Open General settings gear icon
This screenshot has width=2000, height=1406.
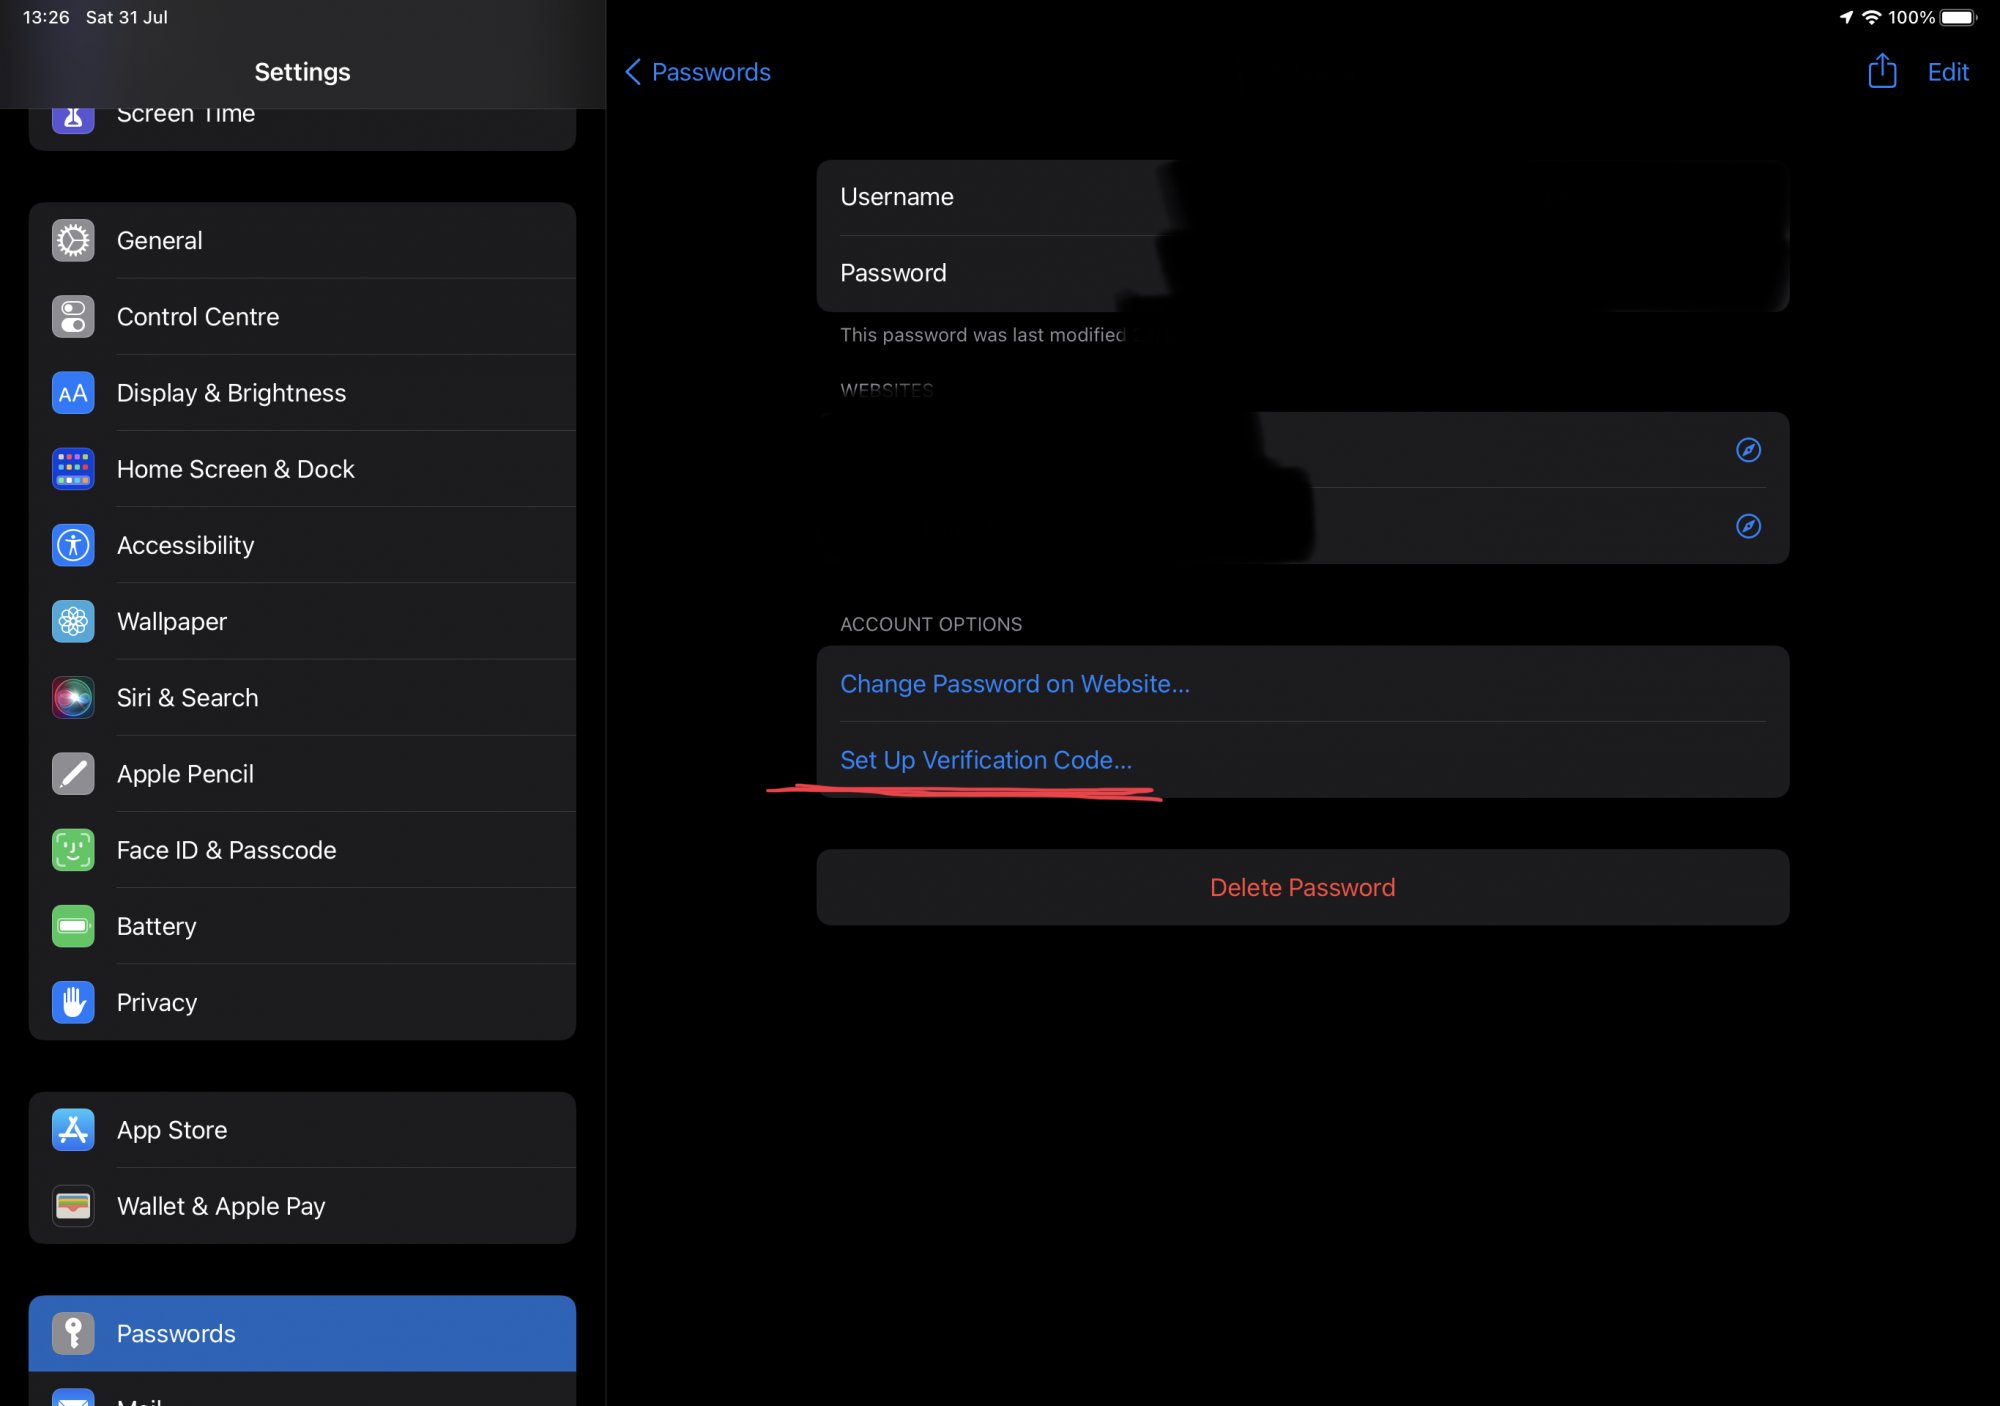tap(73, 241)
